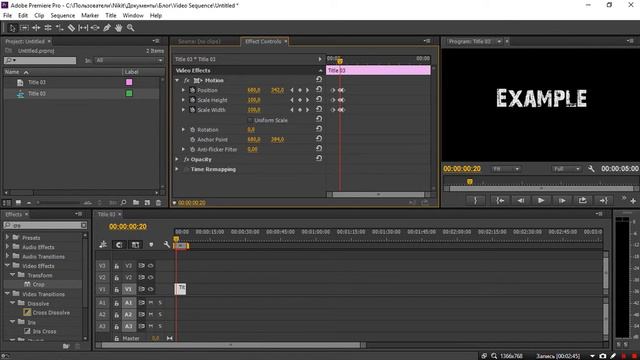Select the Zoom magnifier tool
Screen dimensions: 640x360
pyautogui.click(x=131, y=28)
